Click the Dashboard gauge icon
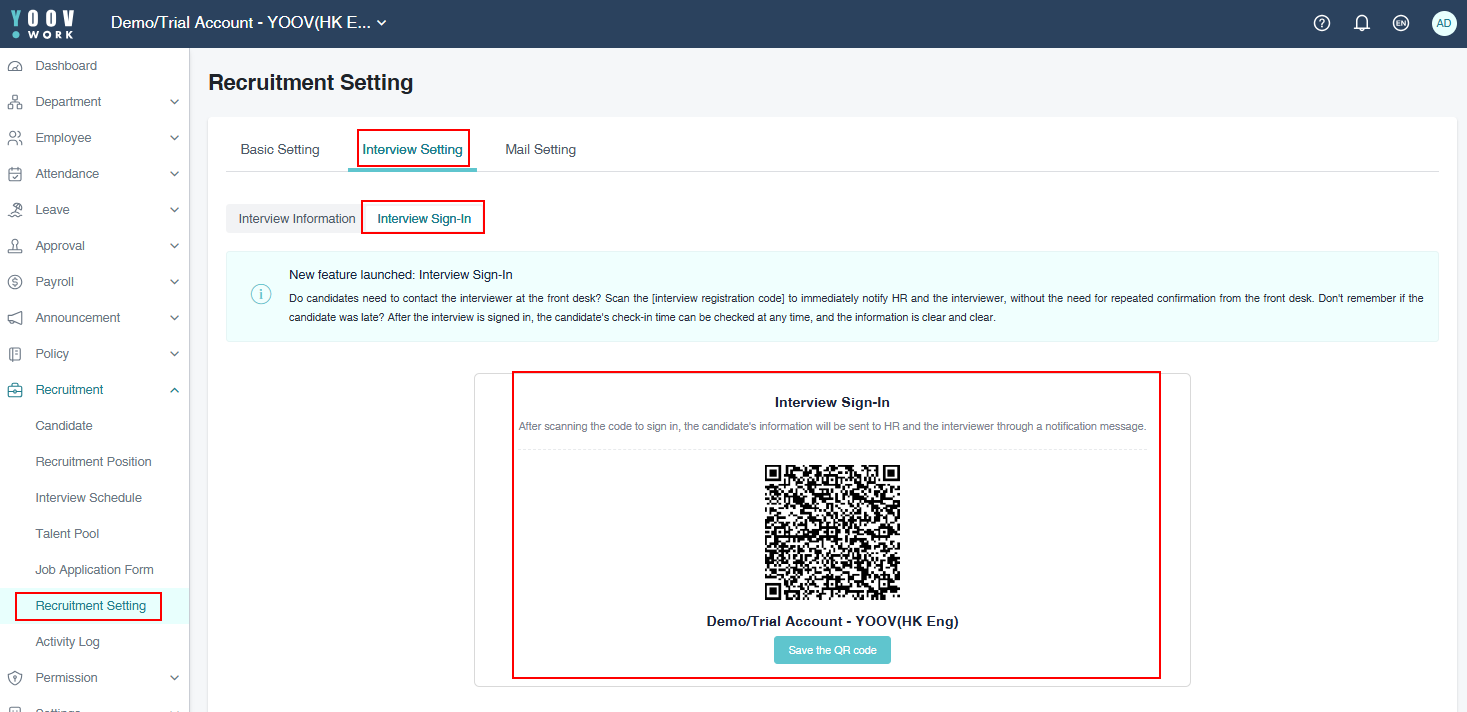1467x712 pixels. pyautogui.click(x=15, y=66)
